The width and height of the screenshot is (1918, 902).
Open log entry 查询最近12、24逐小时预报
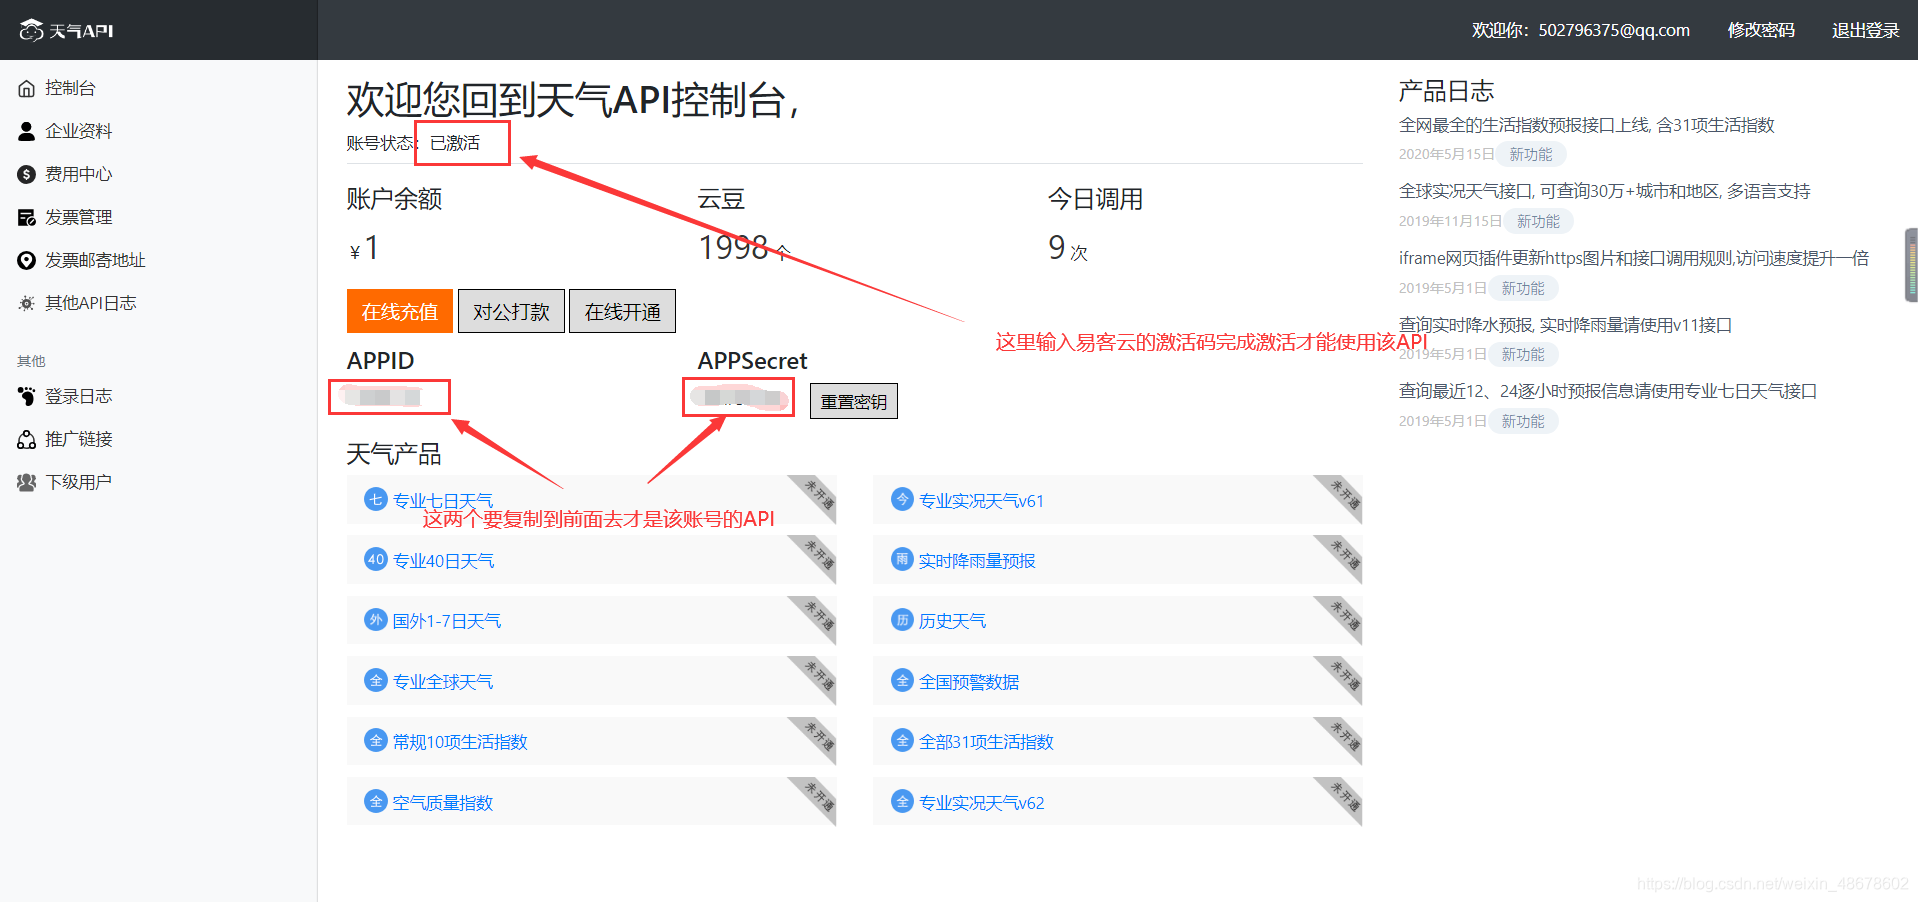tap(1607, 391)
